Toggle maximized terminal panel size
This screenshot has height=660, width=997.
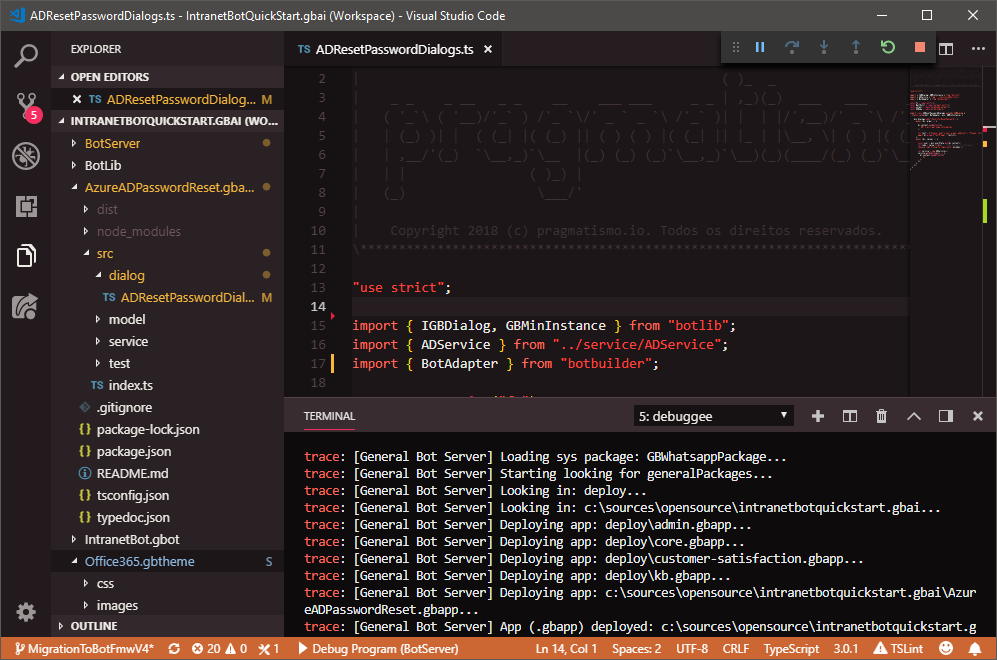[x=913, y=416]
